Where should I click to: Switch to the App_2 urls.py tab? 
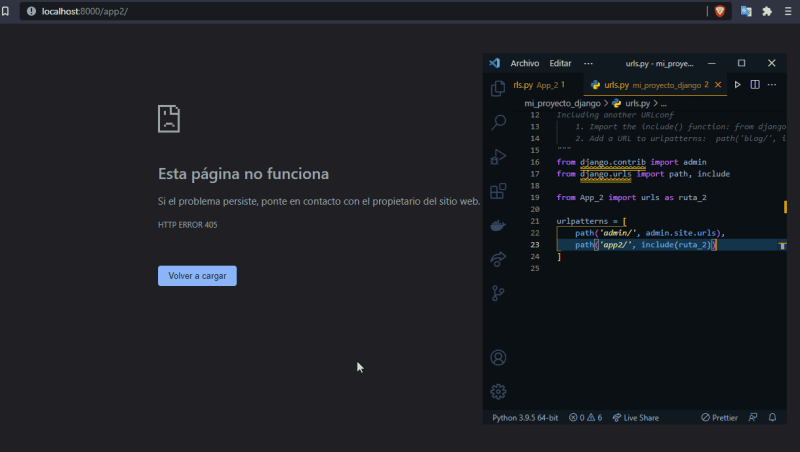pyautogui.click(x=535, y=85)
